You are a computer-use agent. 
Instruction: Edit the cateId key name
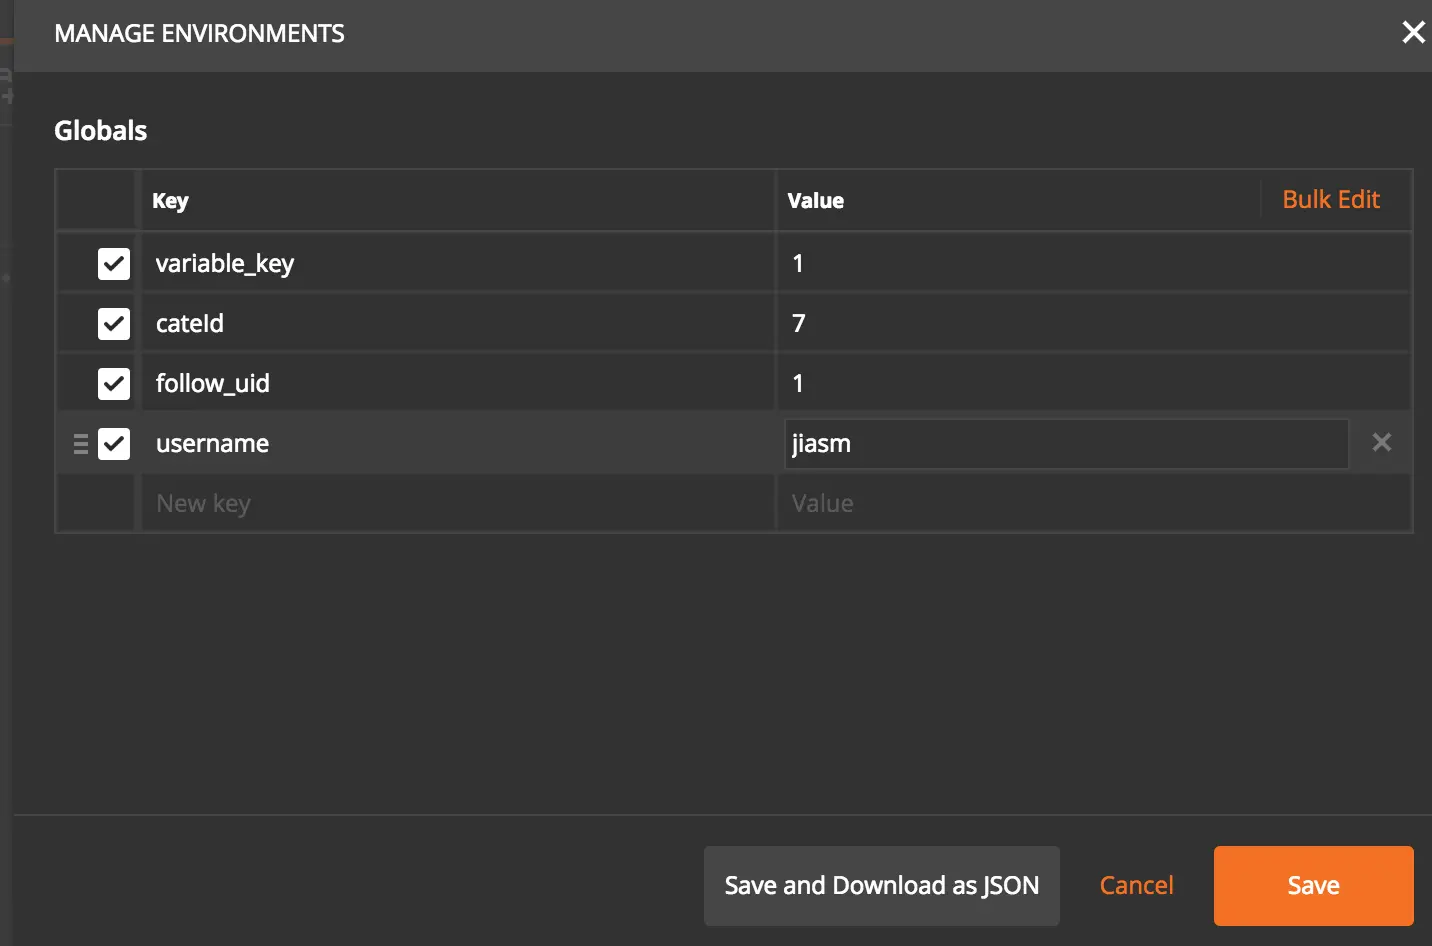tap(457, 323)
